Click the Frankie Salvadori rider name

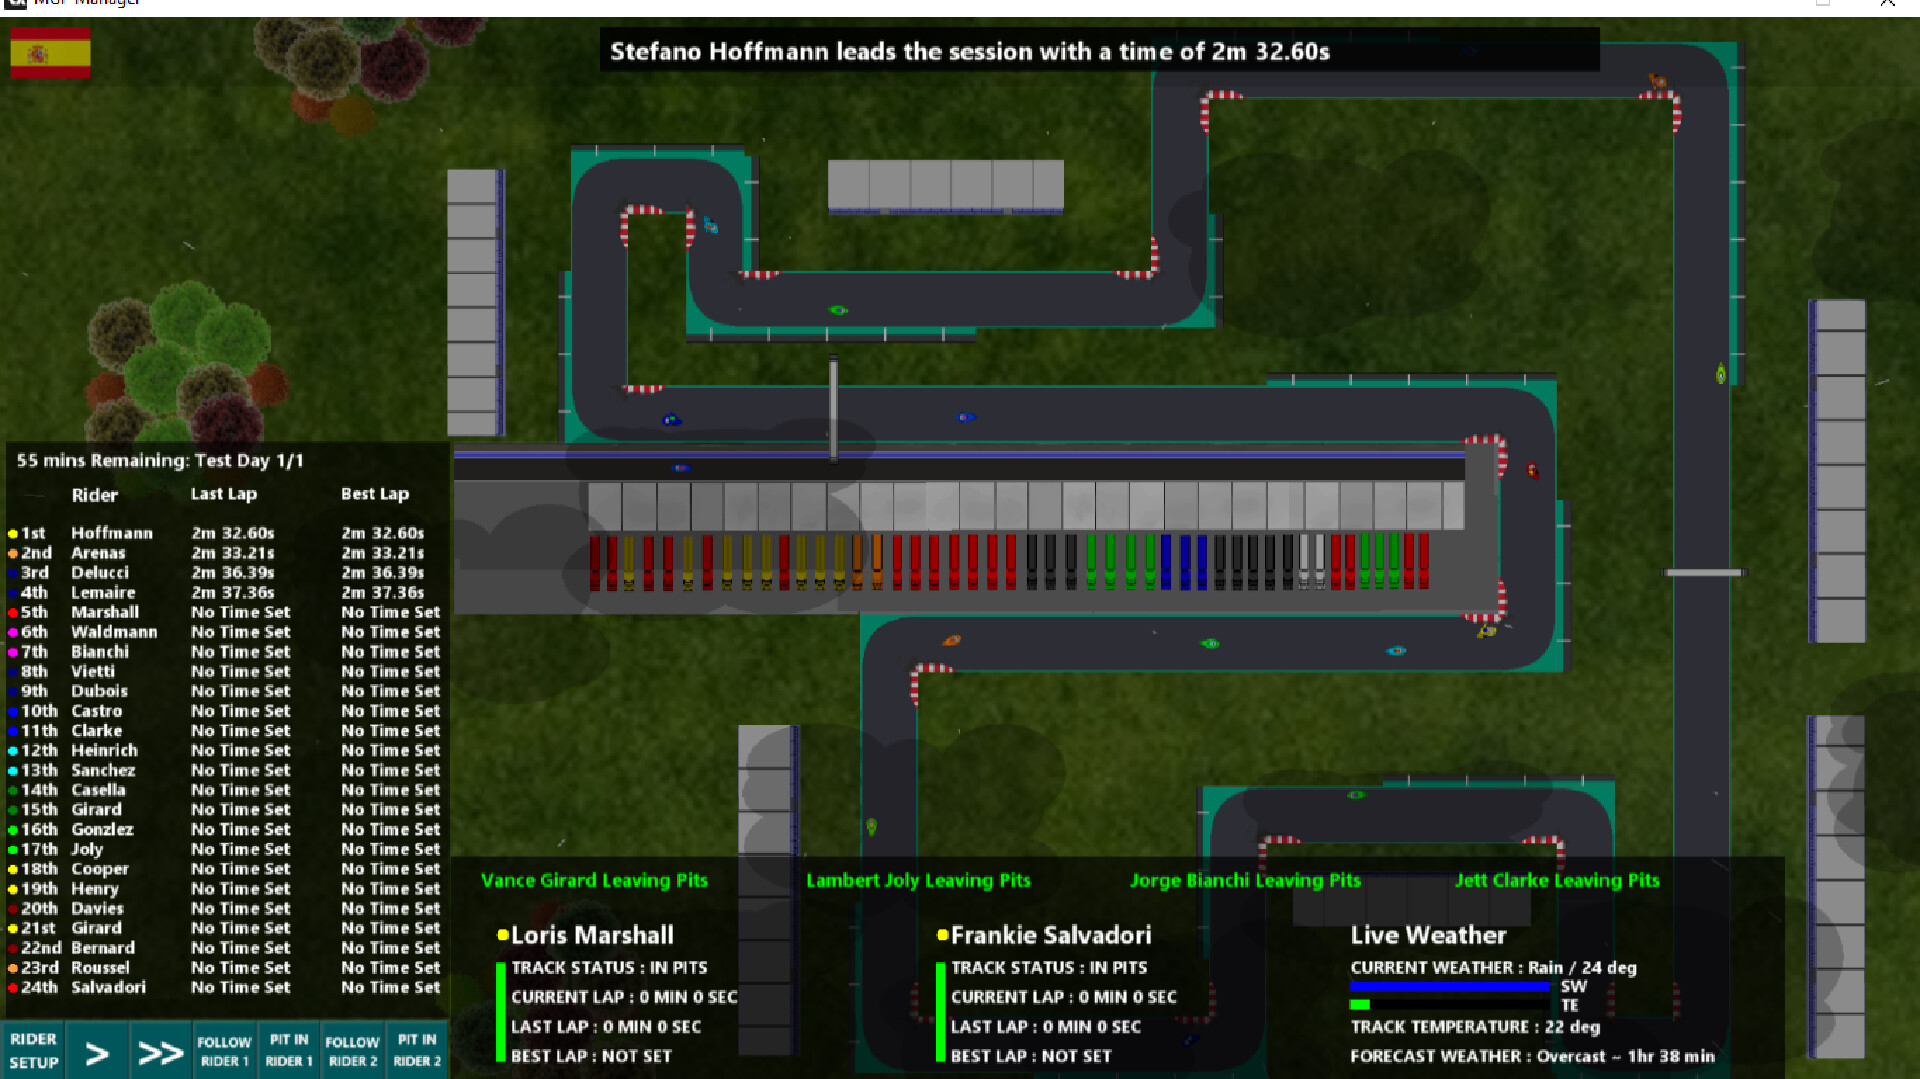1050,935
